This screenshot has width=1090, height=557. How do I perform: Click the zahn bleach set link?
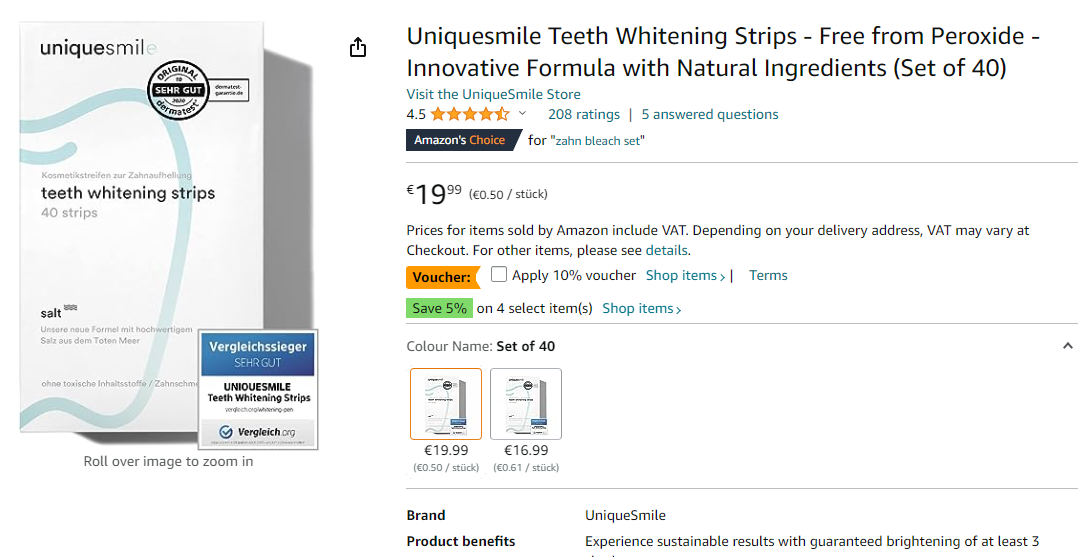[x=597, y=141]
